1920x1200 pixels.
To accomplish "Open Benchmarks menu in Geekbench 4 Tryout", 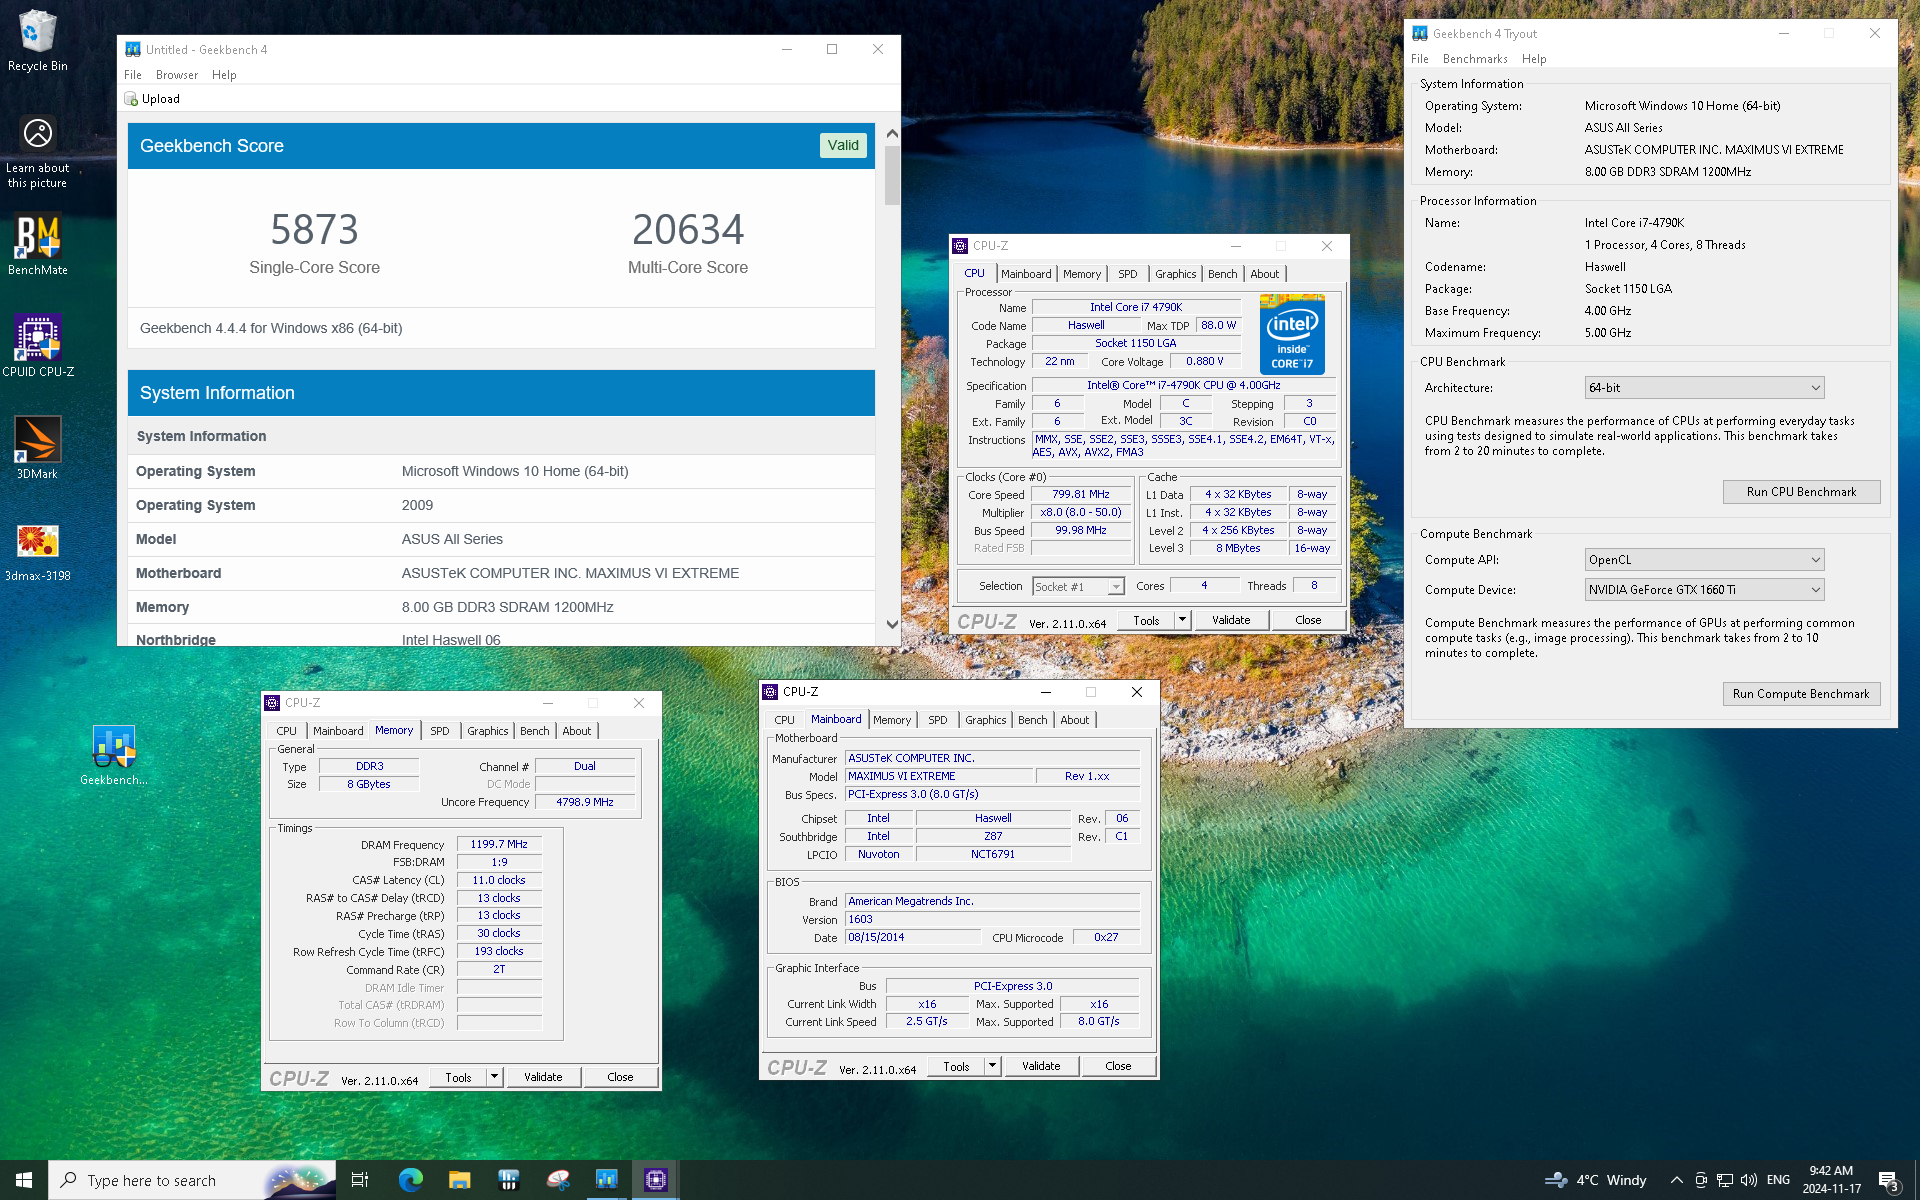I will (1475, 59).
